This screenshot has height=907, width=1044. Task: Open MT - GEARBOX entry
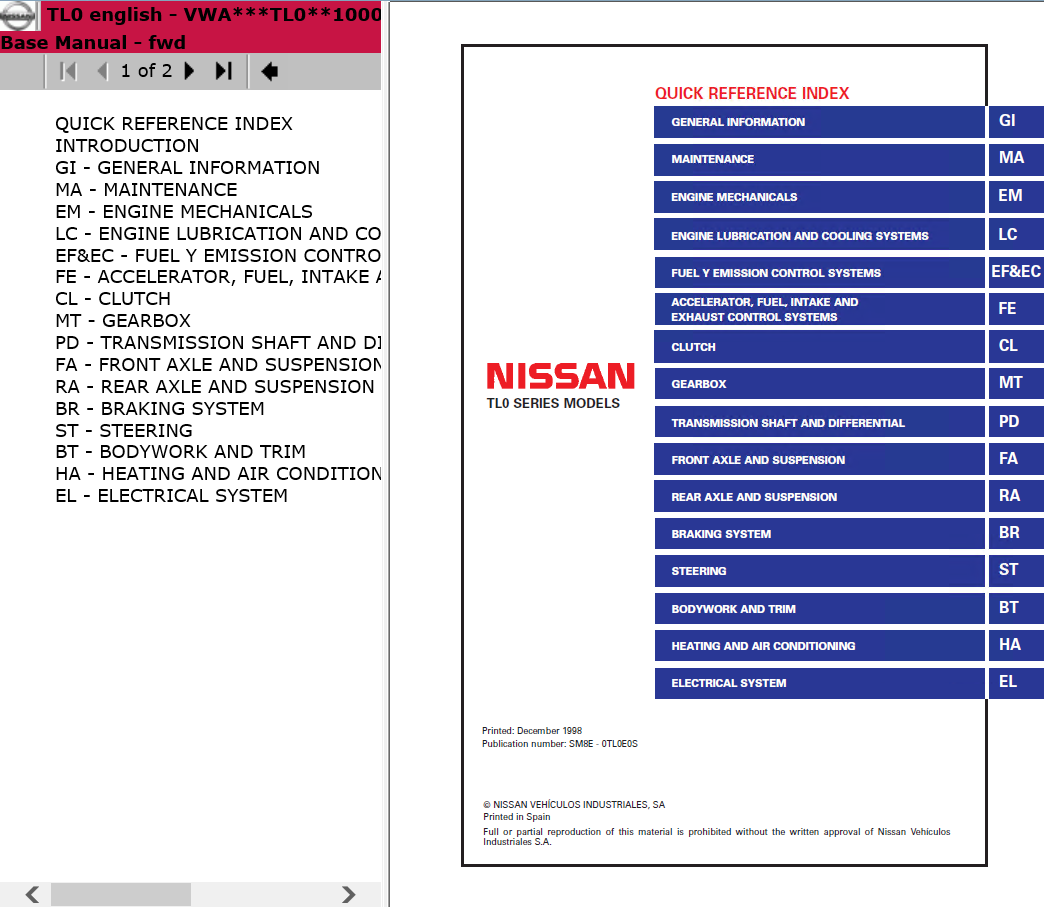pyautogui.click(x=123, y=321)
